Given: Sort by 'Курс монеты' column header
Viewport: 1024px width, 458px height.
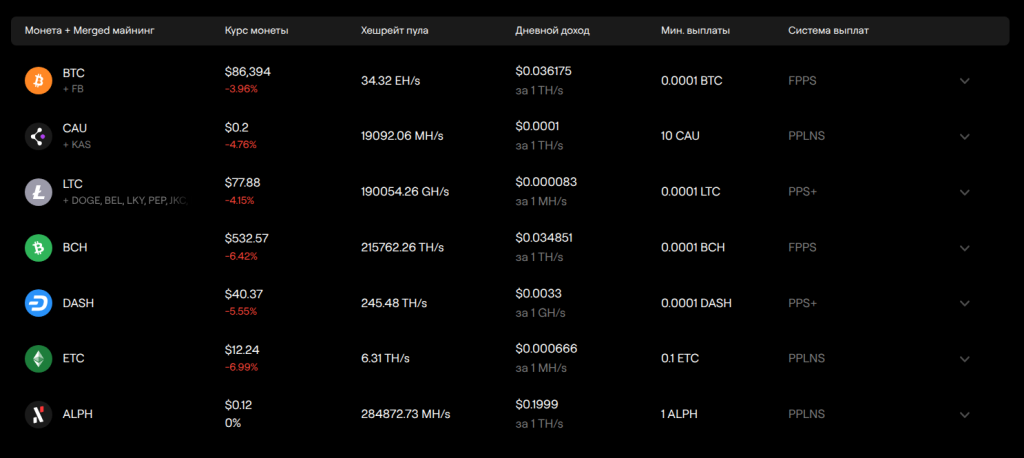Looking at the screenshot, I should 256,31.
